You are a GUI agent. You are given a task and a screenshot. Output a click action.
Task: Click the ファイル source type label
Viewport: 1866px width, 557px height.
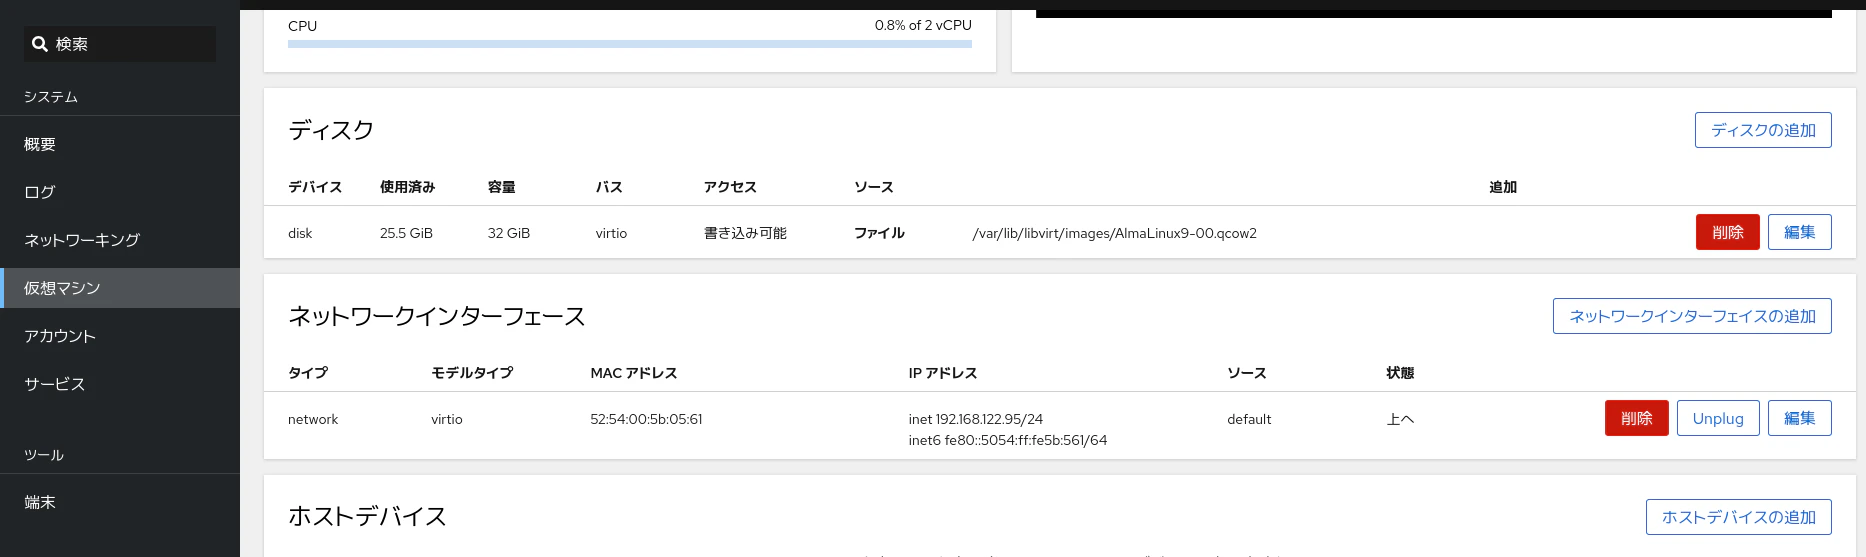[x=879, y=233]
